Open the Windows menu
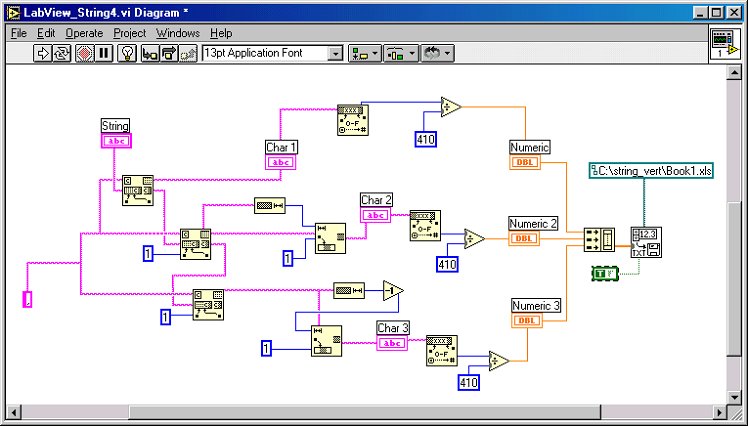 tap(178, 33)
